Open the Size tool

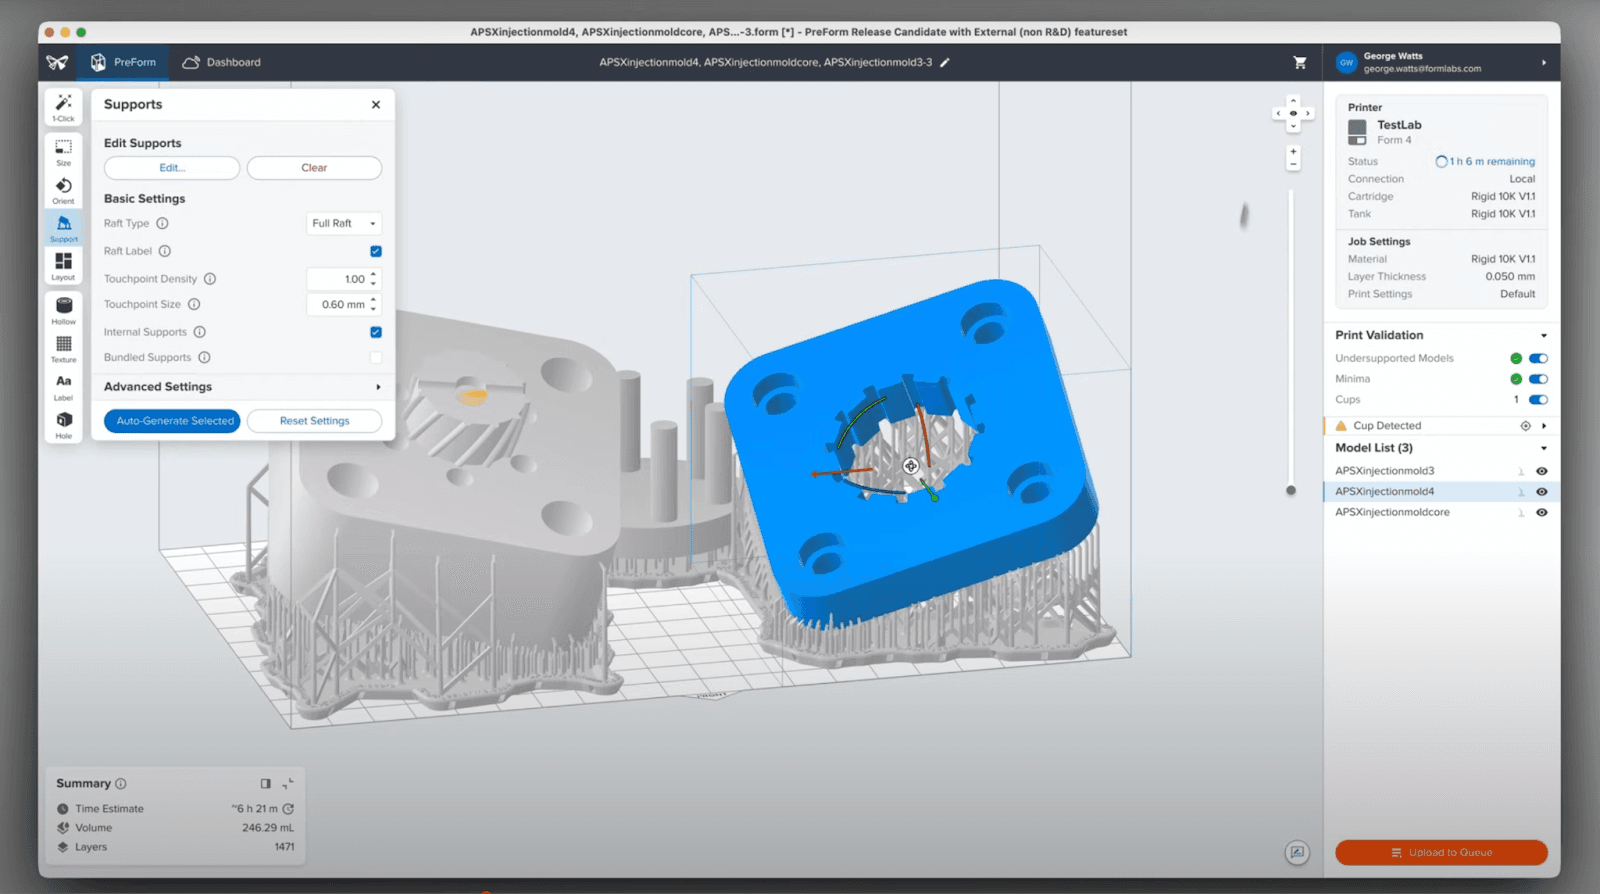coord(63,151)
